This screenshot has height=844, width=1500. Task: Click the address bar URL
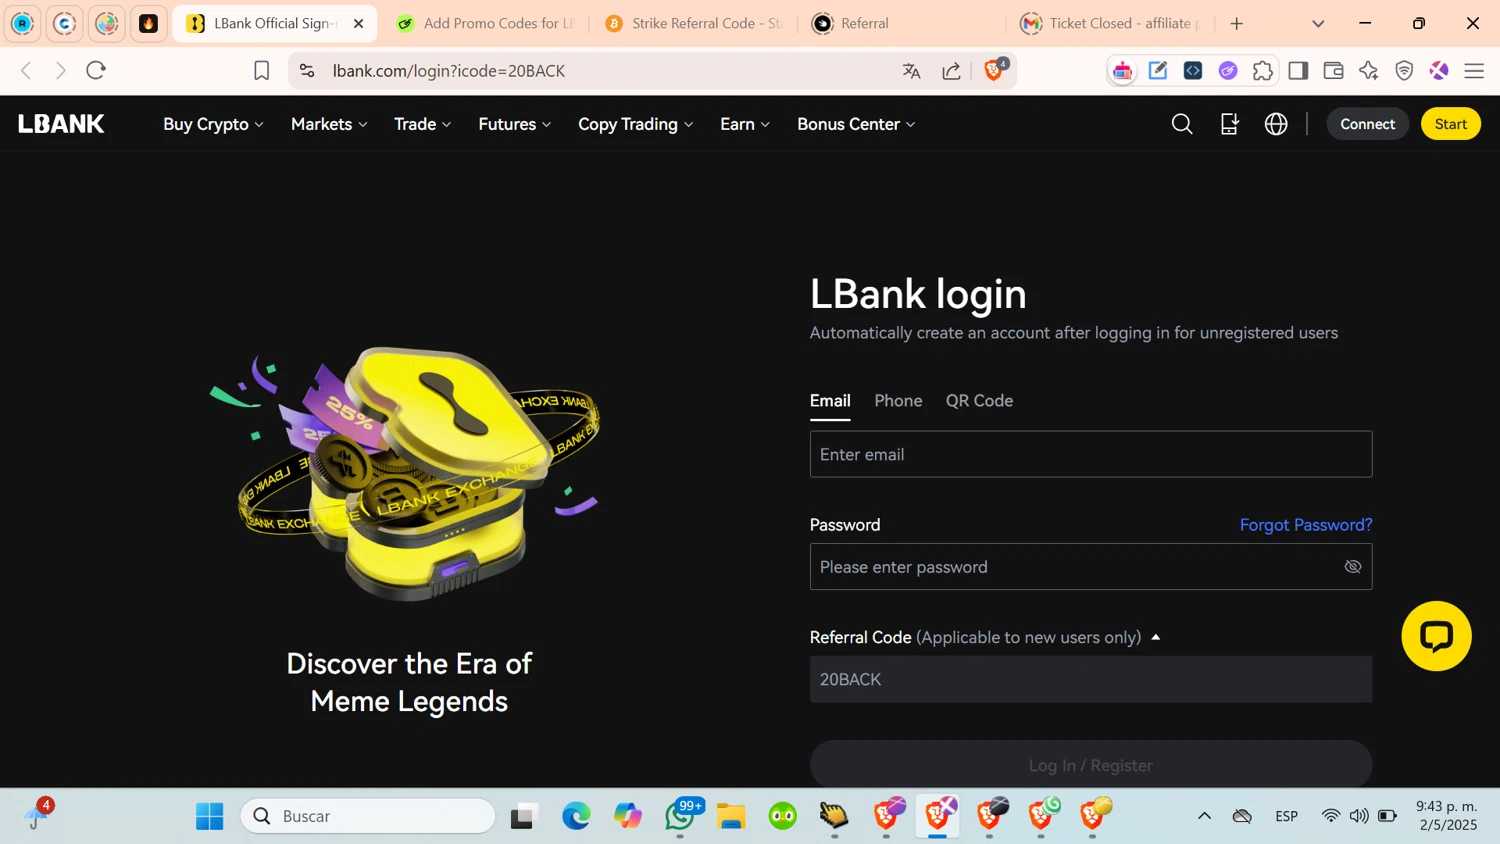[x=448, y=71]
